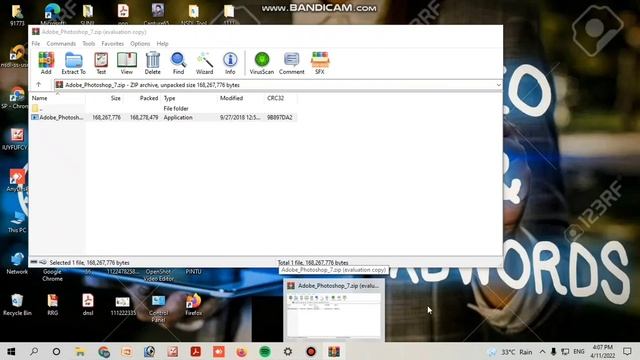
Task: Run VirusScan on the archive
Action: click(262, 63)
